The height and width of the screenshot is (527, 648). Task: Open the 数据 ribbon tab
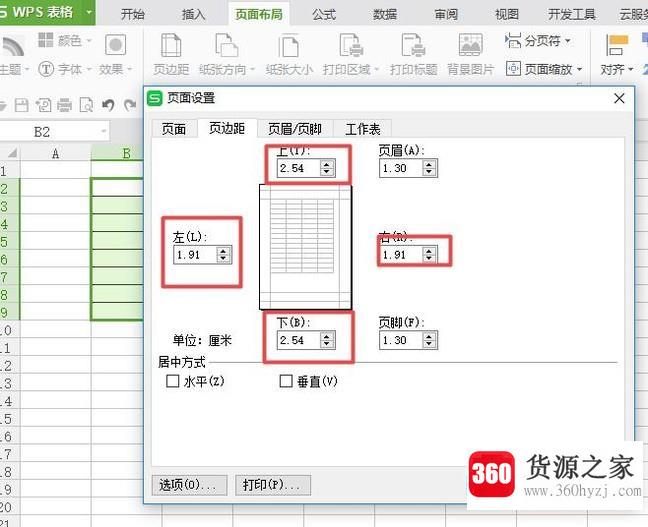pos(385,14)
